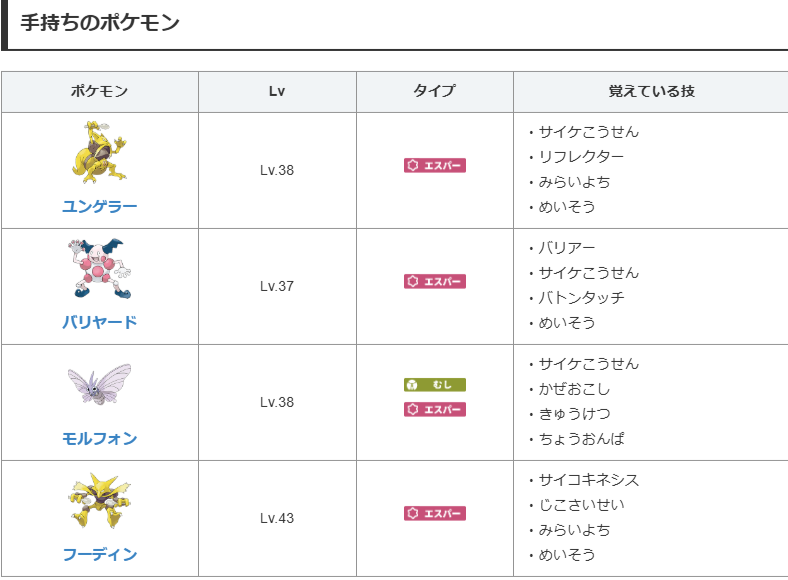Click the バトンタッチ move in バリヤード's list
This screenshot has width=788, height=580.
[x=581, y=297]
